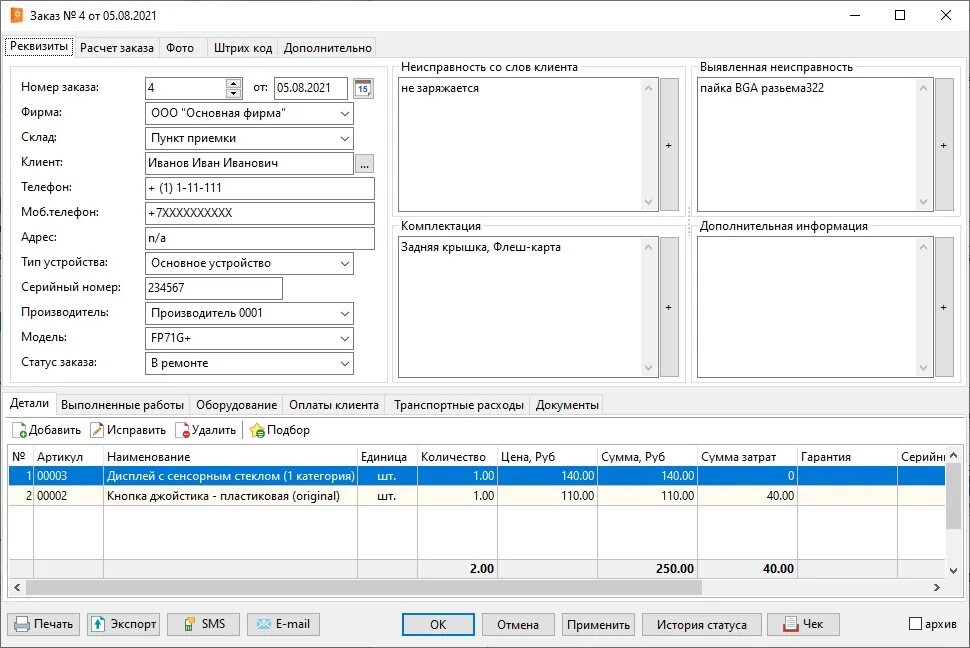Open the Оплаты клиента tab
This screenshot has width=970, height=648.
(334, 405)
